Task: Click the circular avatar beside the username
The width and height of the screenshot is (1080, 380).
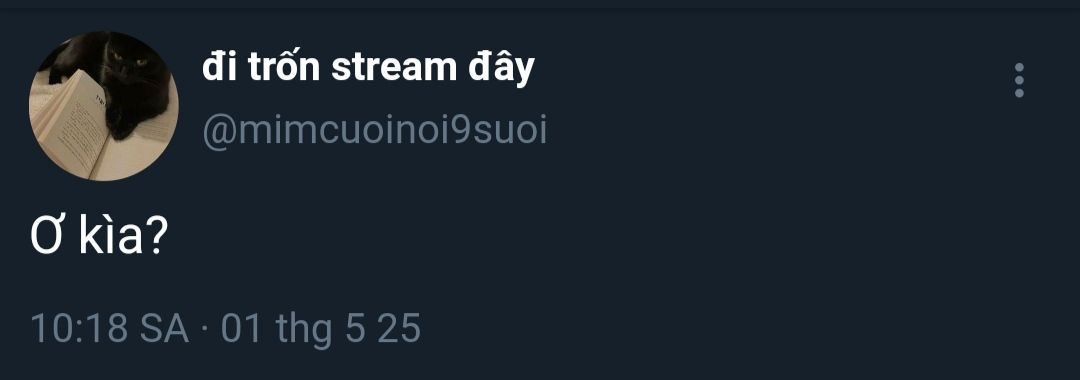Action: click(x=103, y=105)
